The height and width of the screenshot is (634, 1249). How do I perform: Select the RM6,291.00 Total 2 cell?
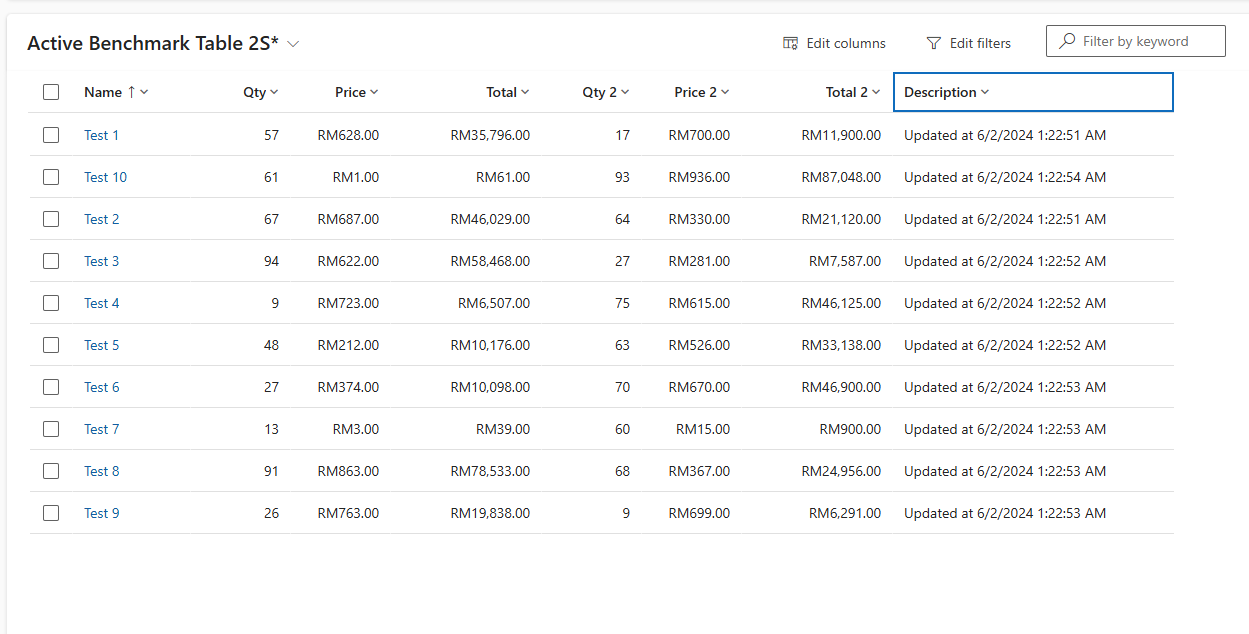[x=845, y=513]
